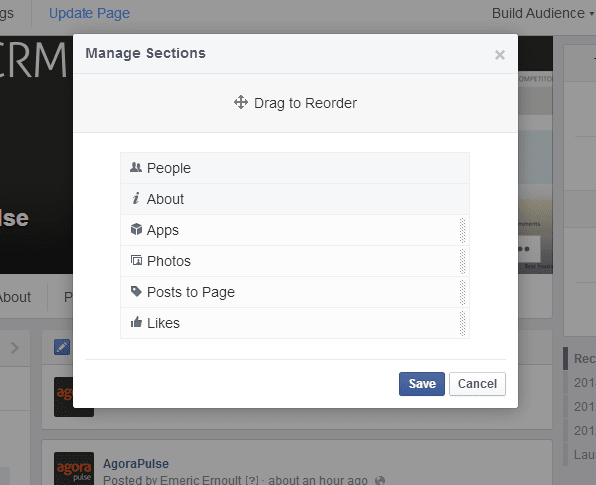
Task: Click the Drag to Reorder move icon
Action: point(241,102)
